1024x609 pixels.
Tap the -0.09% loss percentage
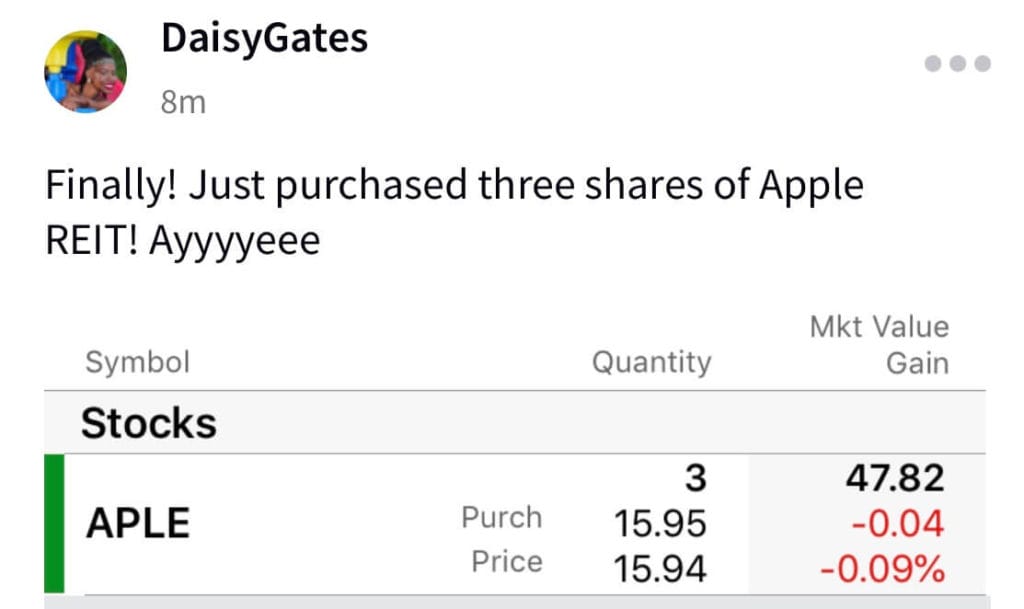point(883,569)
